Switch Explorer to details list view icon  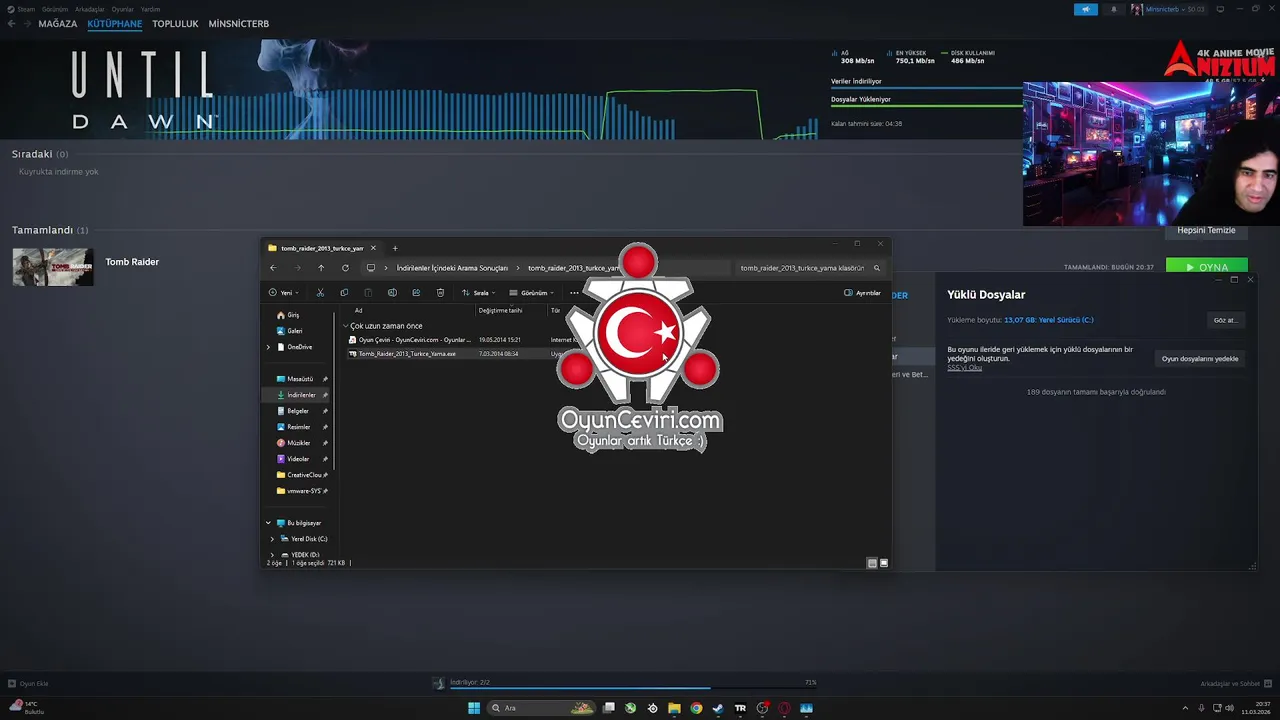point(872,563)
